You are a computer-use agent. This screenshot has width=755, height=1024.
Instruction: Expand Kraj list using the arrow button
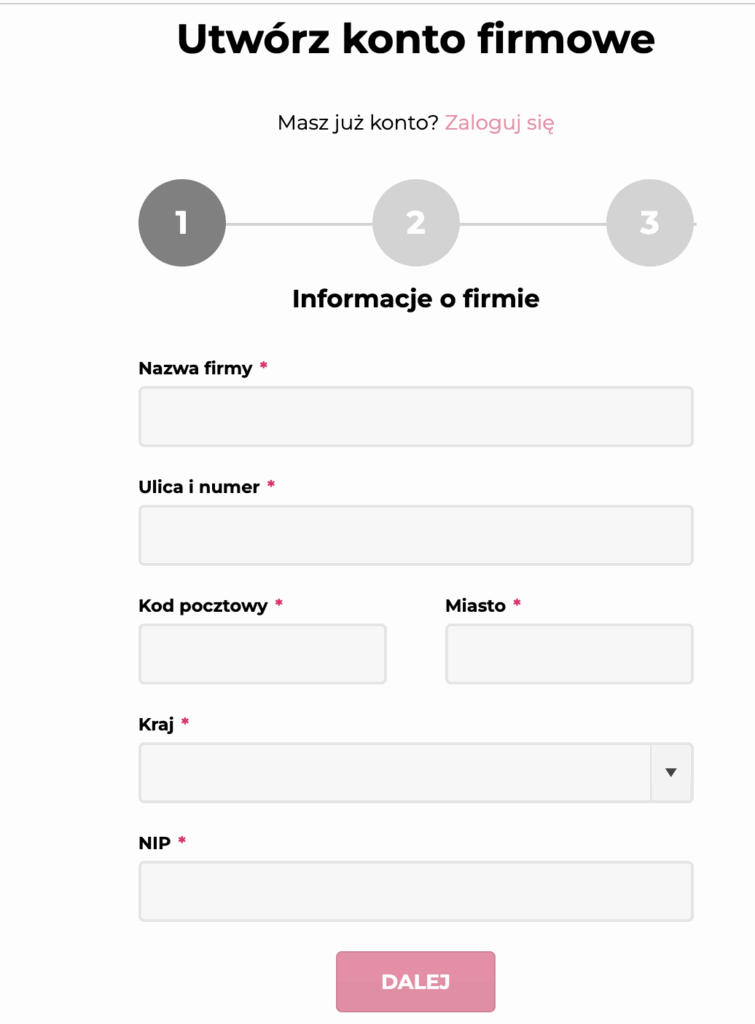(x=671, y=772)
